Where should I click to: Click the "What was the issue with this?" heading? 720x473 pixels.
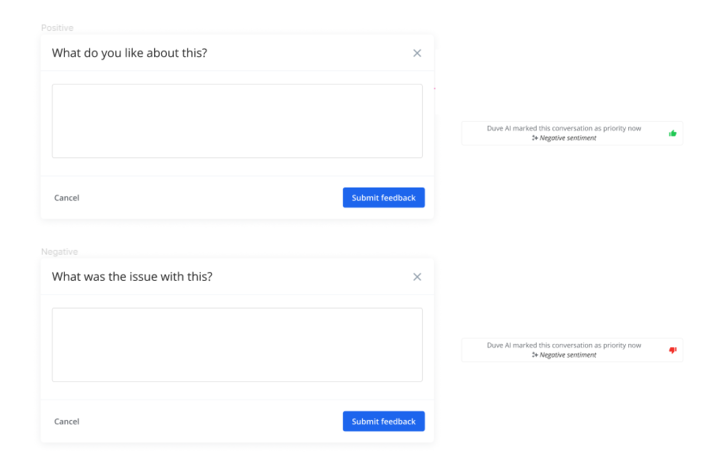click(132, 277)
